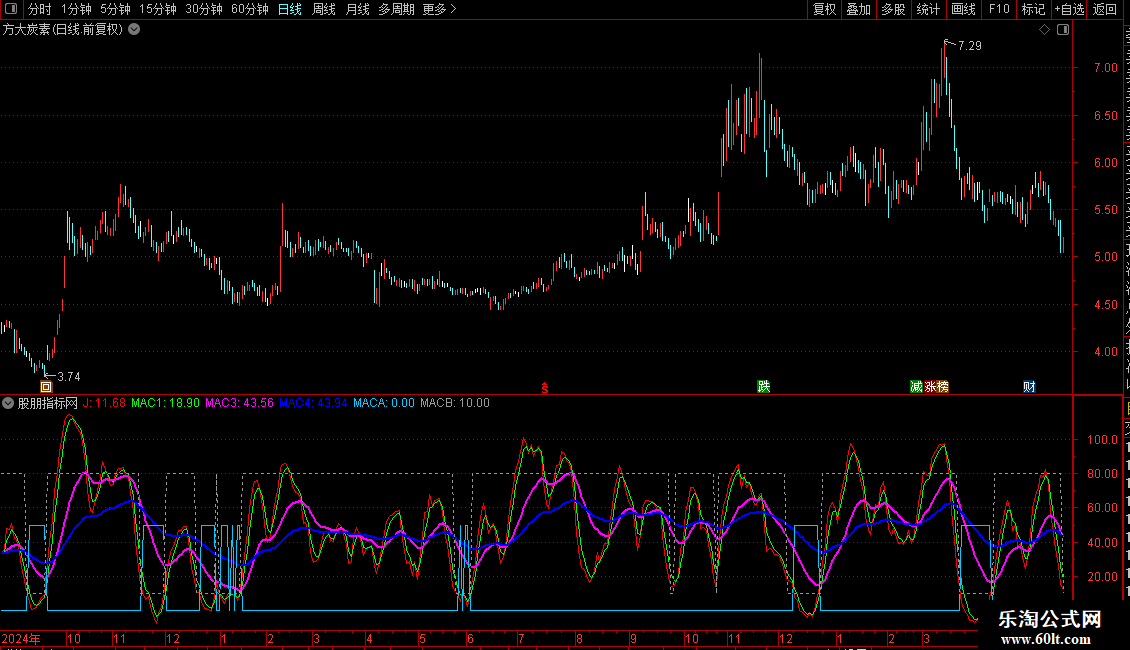Open the F10 company info
This screenshot has width=1130, height=650.
coord(999,9)
